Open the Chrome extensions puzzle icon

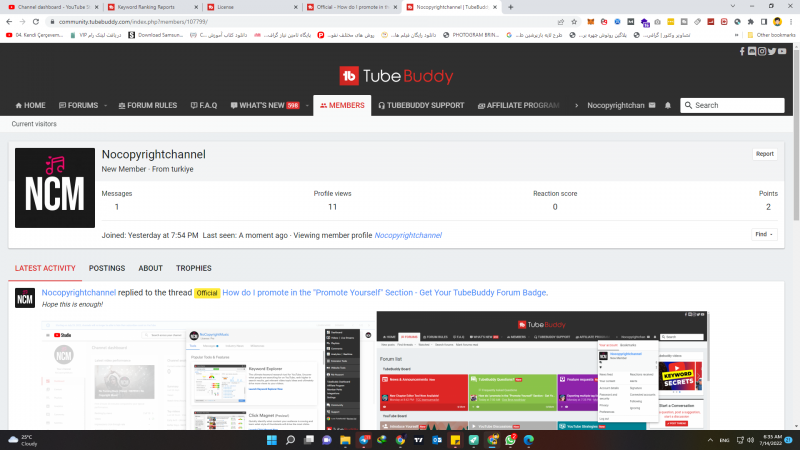[x=750, y=21]
